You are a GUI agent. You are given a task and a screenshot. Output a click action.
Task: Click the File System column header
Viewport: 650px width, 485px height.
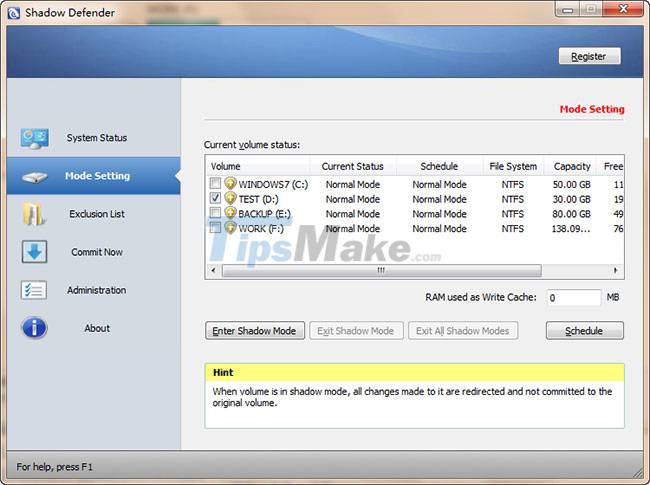513,166
